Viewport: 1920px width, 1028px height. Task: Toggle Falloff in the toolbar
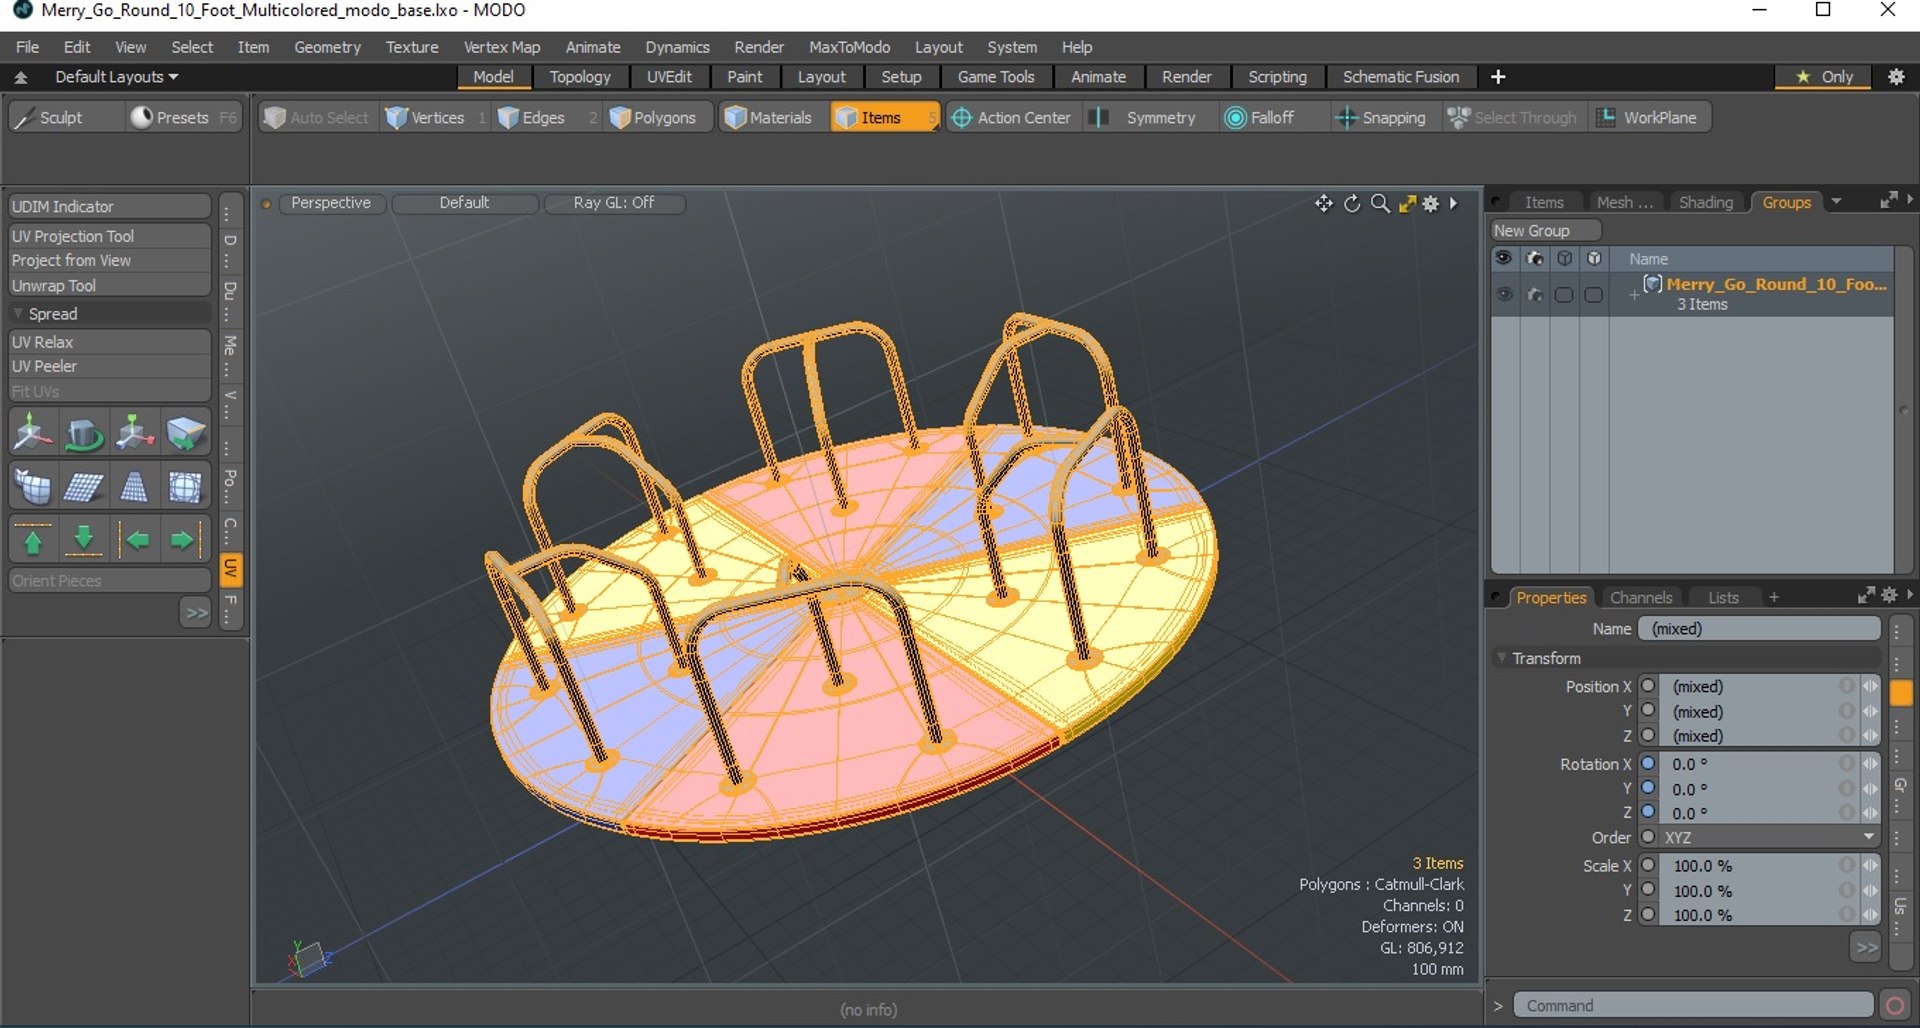click(x=1260, y=117)
